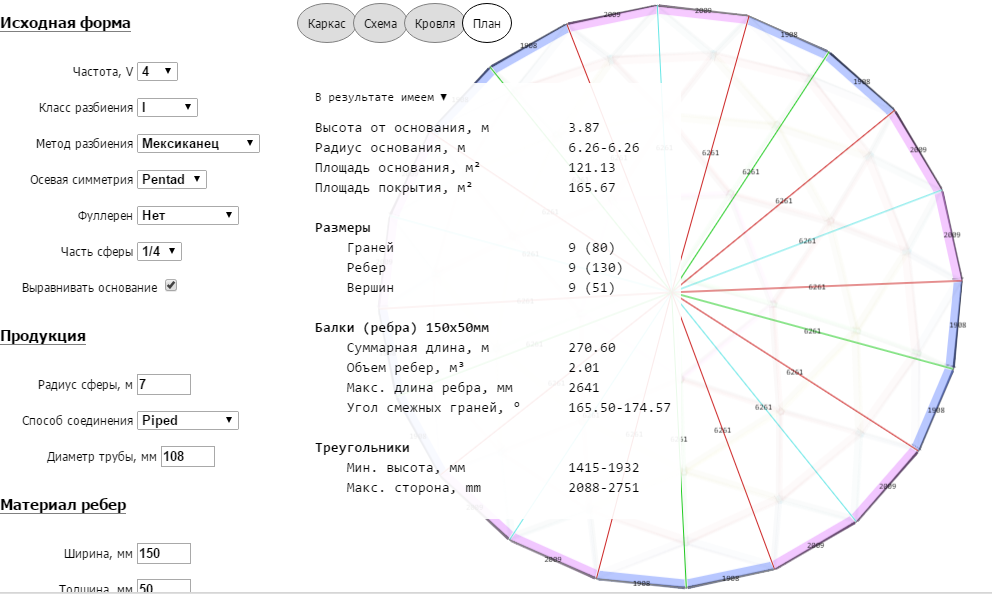Click the Ширина, мм input field
This screenshot has height=594, width=992.
coord(164,554)
